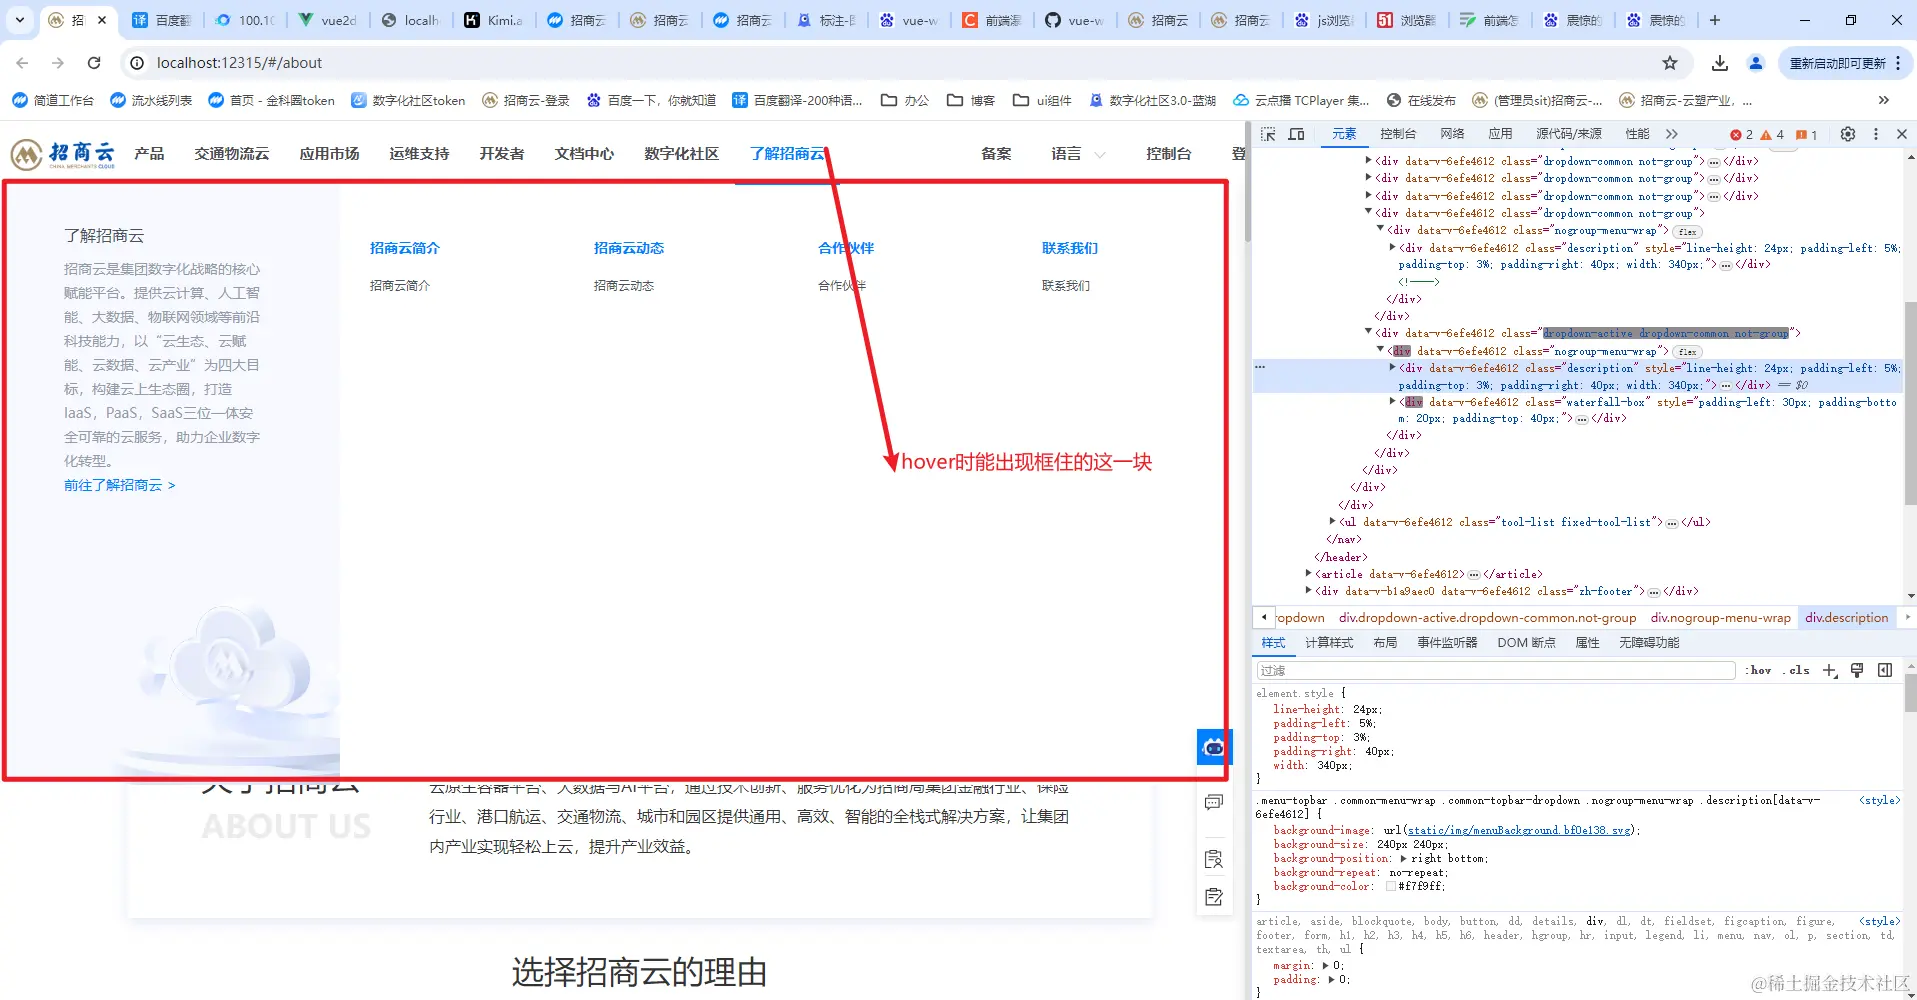Screen dimensions: 1917x1000
Task: Expand background-position shorthand triangle
Action: (x=1404, y=859)
